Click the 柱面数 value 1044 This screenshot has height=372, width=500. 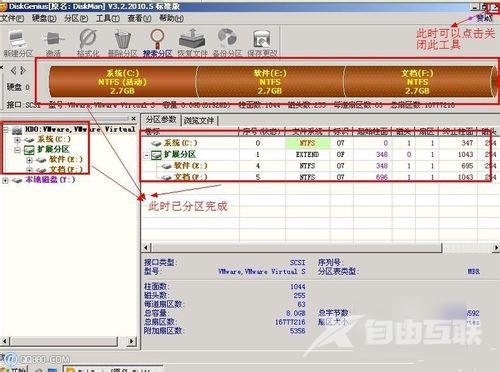[298, 286]
